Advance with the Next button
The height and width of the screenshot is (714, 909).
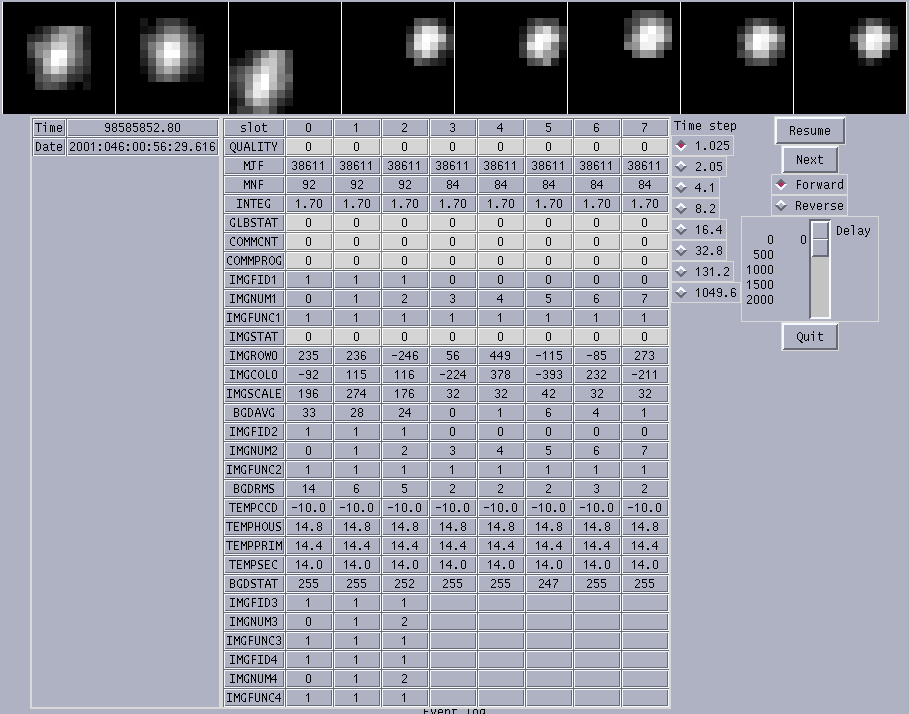[810, 159]
